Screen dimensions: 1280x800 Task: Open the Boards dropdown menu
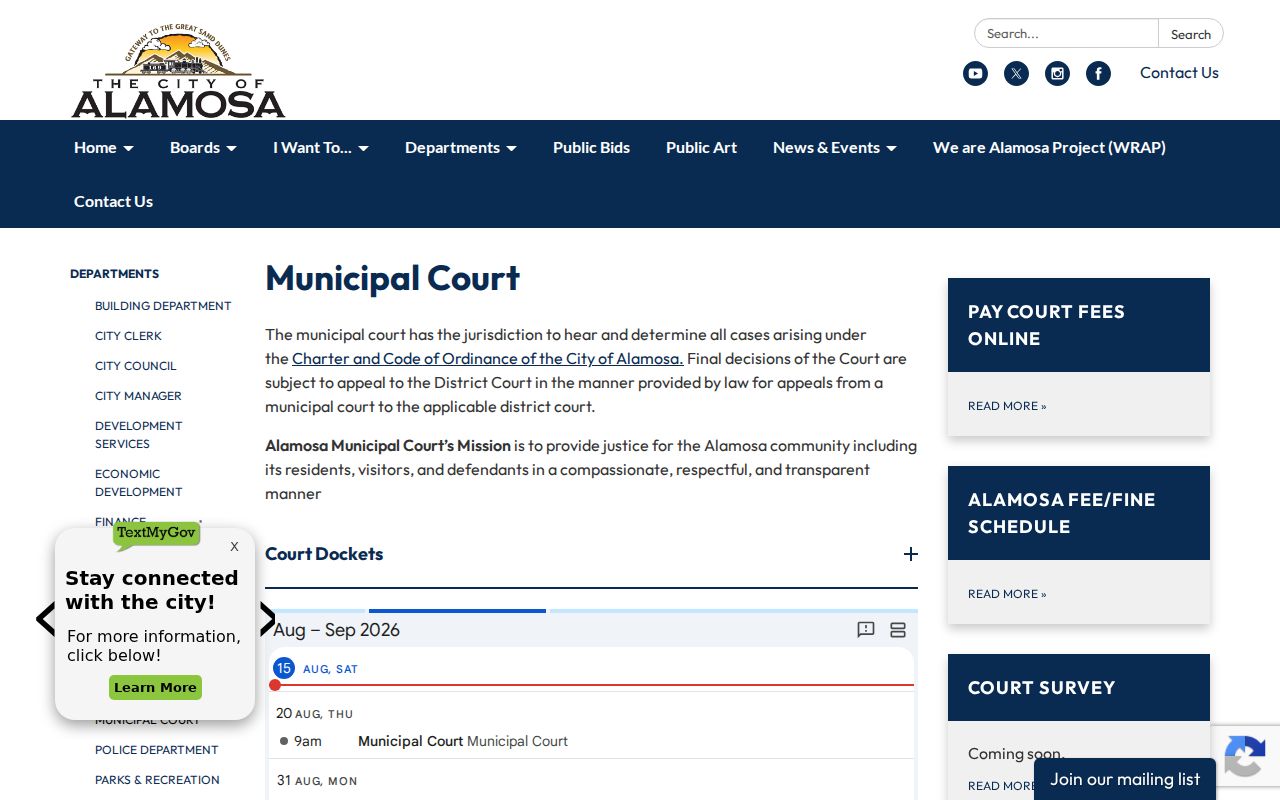tap(203, 147)
